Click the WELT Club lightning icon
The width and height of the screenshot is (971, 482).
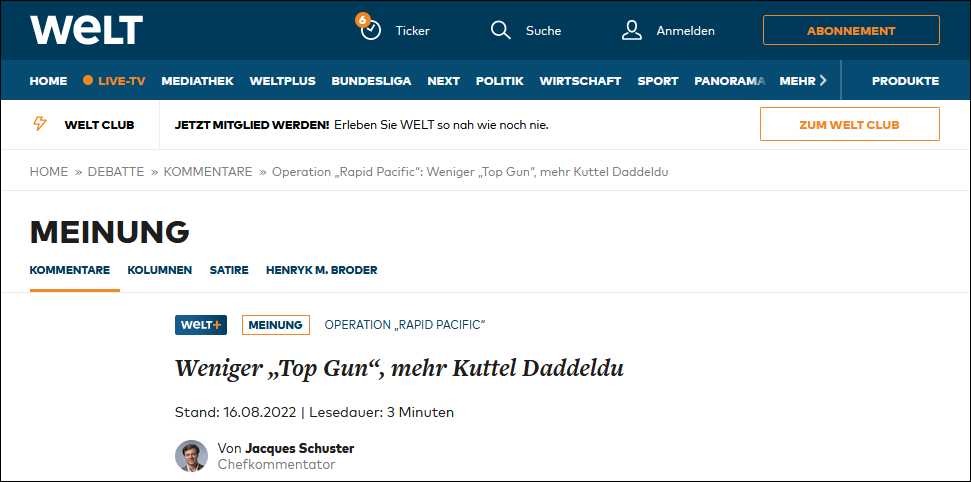[x=40, y=124]
